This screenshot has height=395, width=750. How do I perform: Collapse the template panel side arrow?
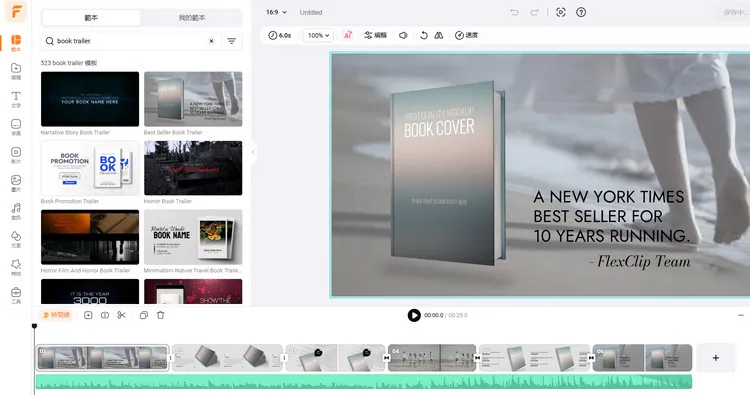click(253, 153)
